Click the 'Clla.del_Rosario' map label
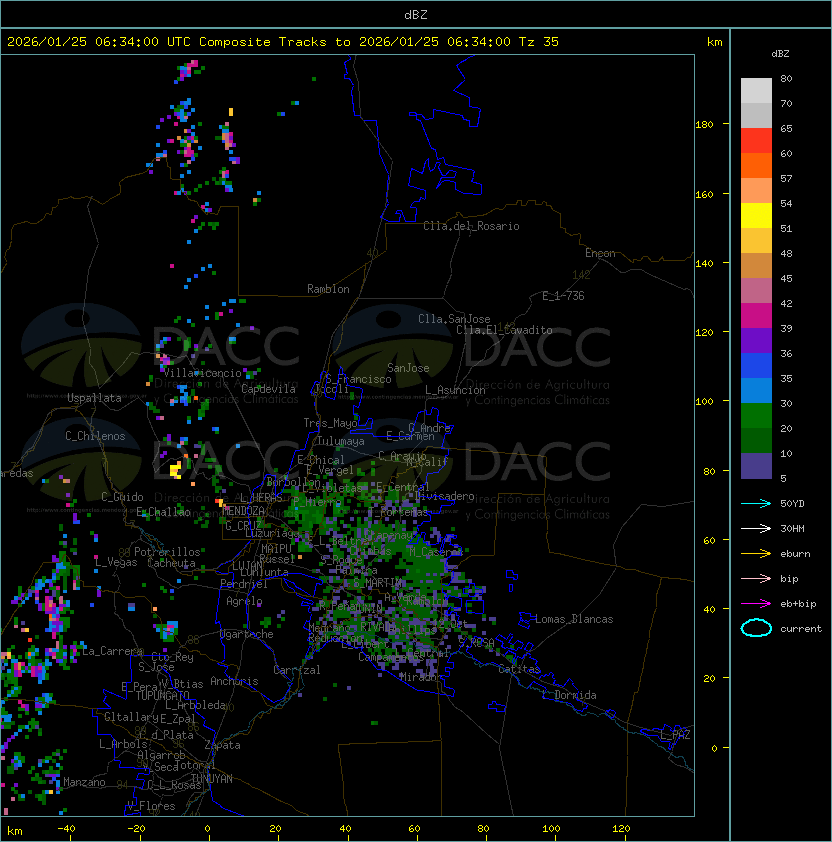Screen dimensions: 832x842 coord(471,226)
